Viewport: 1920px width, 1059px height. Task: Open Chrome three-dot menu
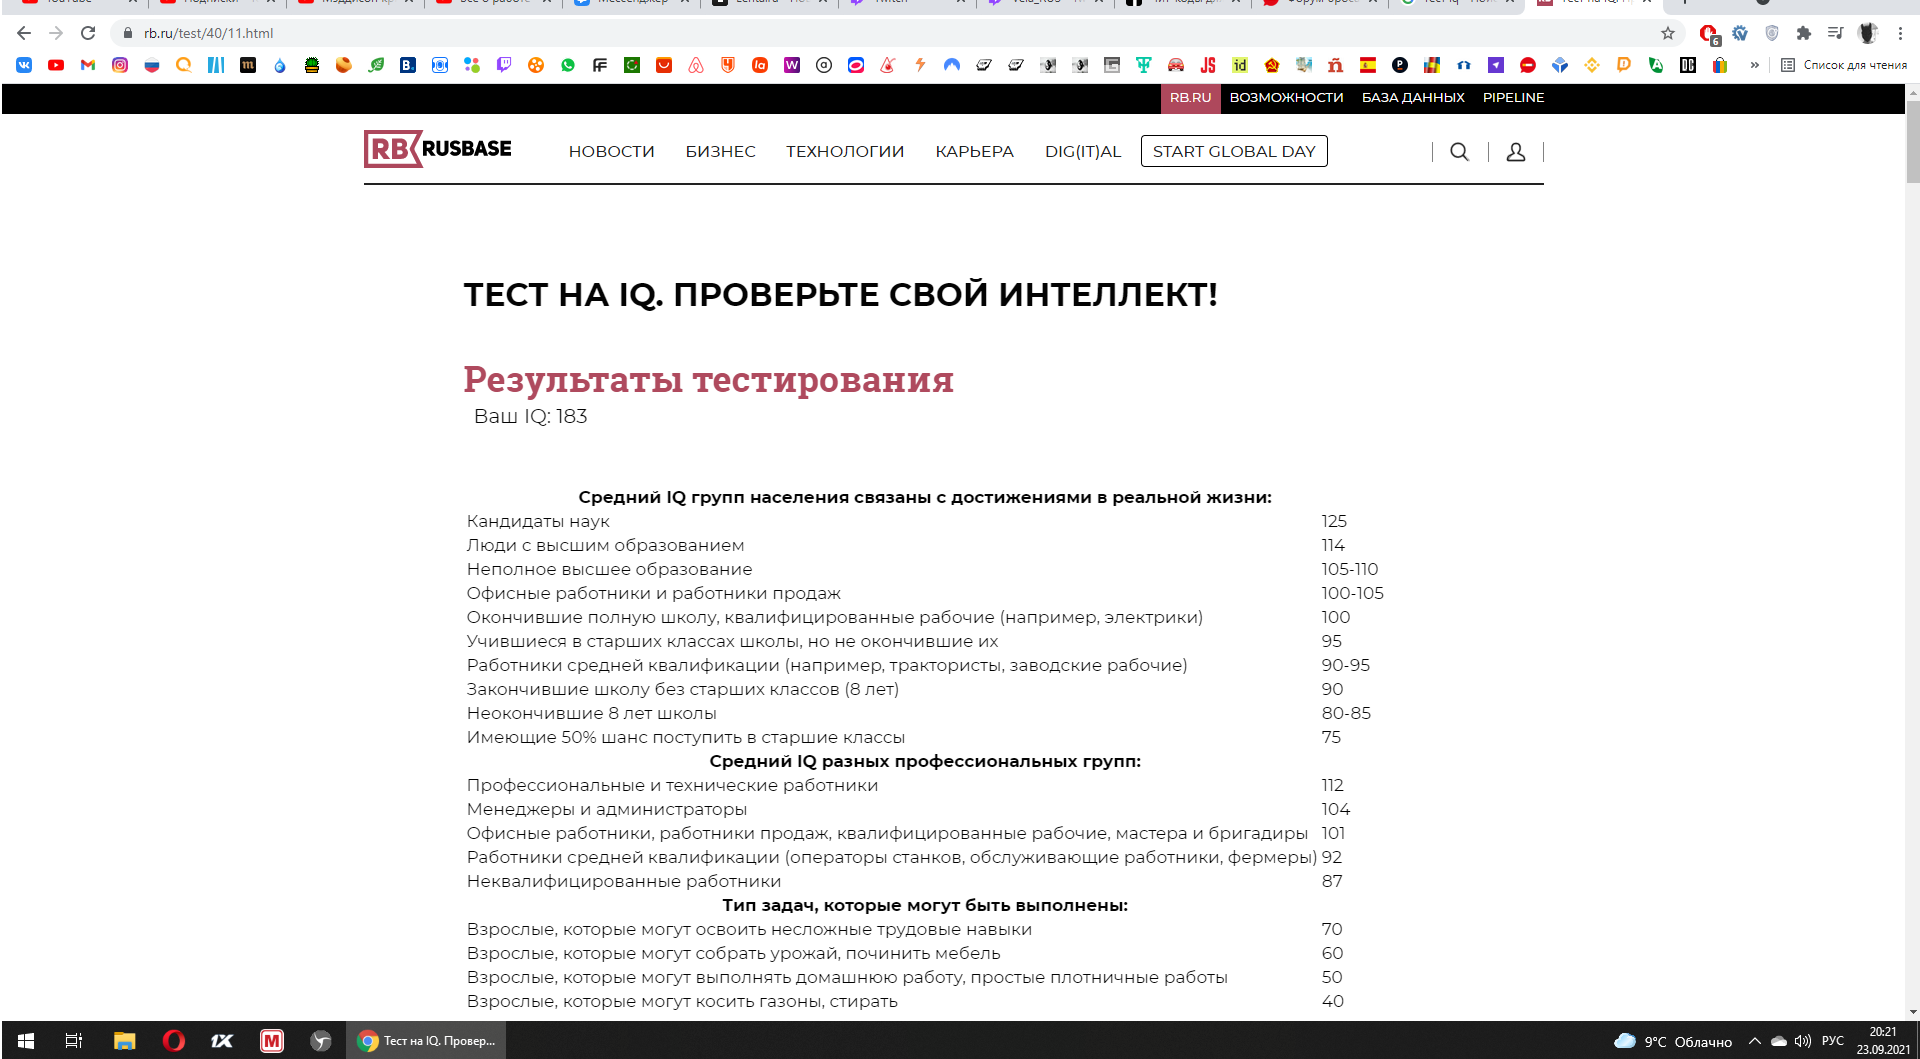click(1900, 33)
